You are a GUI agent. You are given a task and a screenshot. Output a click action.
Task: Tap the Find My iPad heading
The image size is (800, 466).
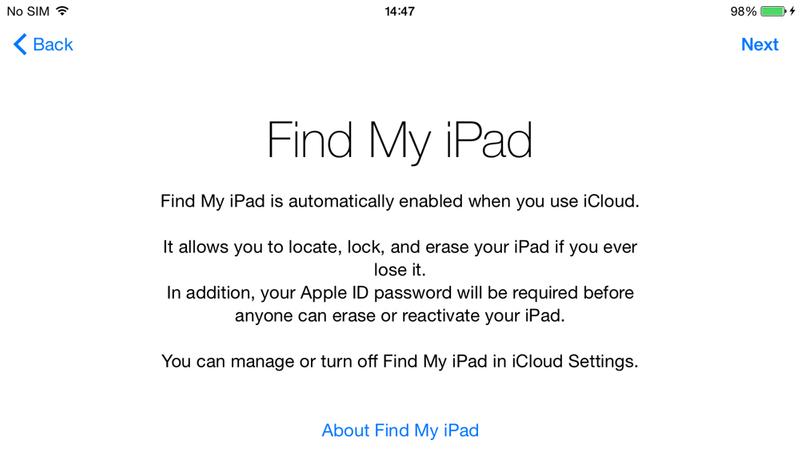coord(399,140)
